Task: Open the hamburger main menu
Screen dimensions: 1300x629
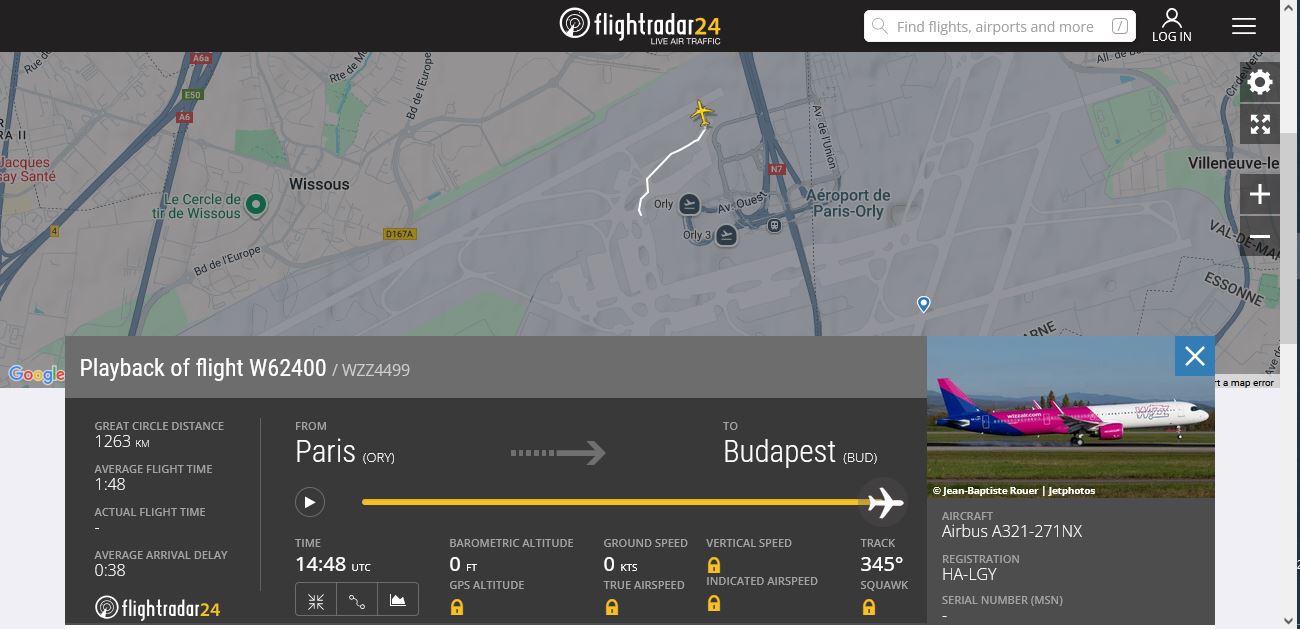Action: [x=1243, y=27]
